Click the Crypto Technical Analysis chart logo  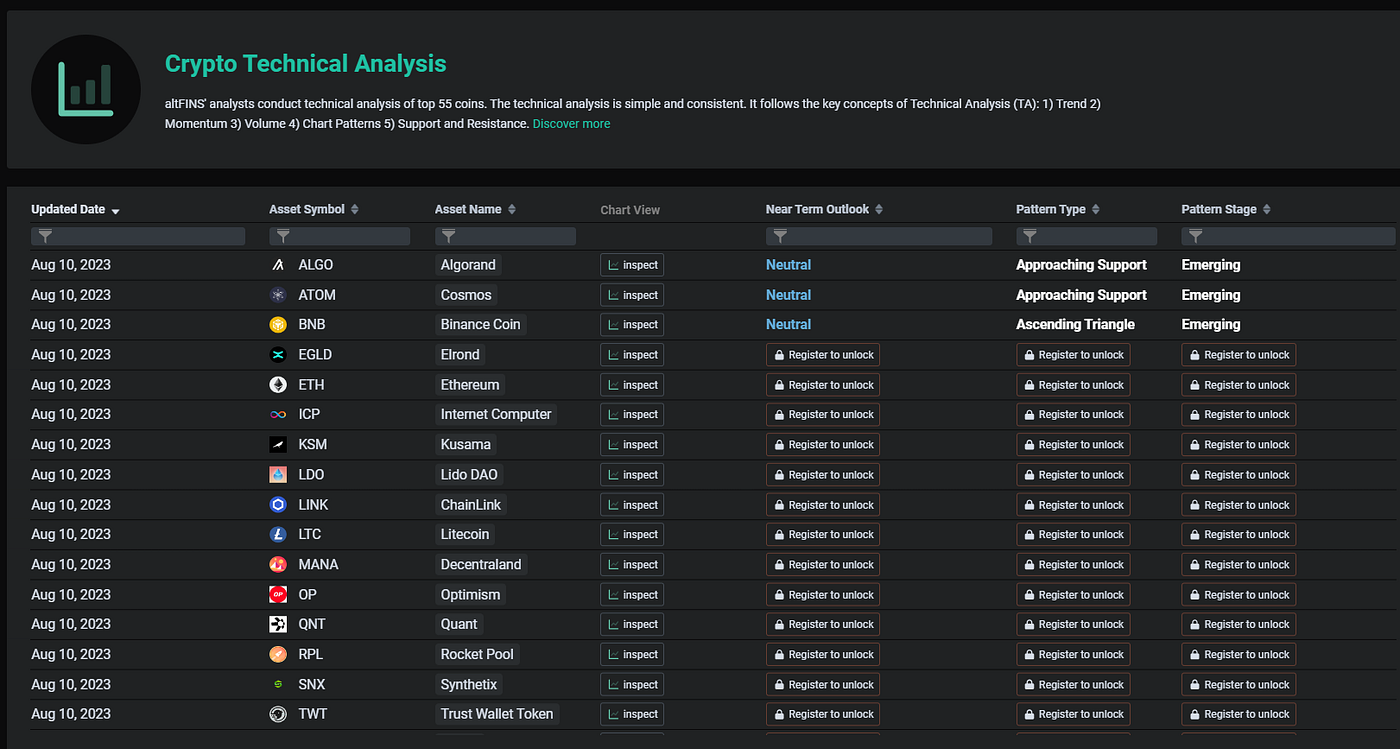[85, 89]
